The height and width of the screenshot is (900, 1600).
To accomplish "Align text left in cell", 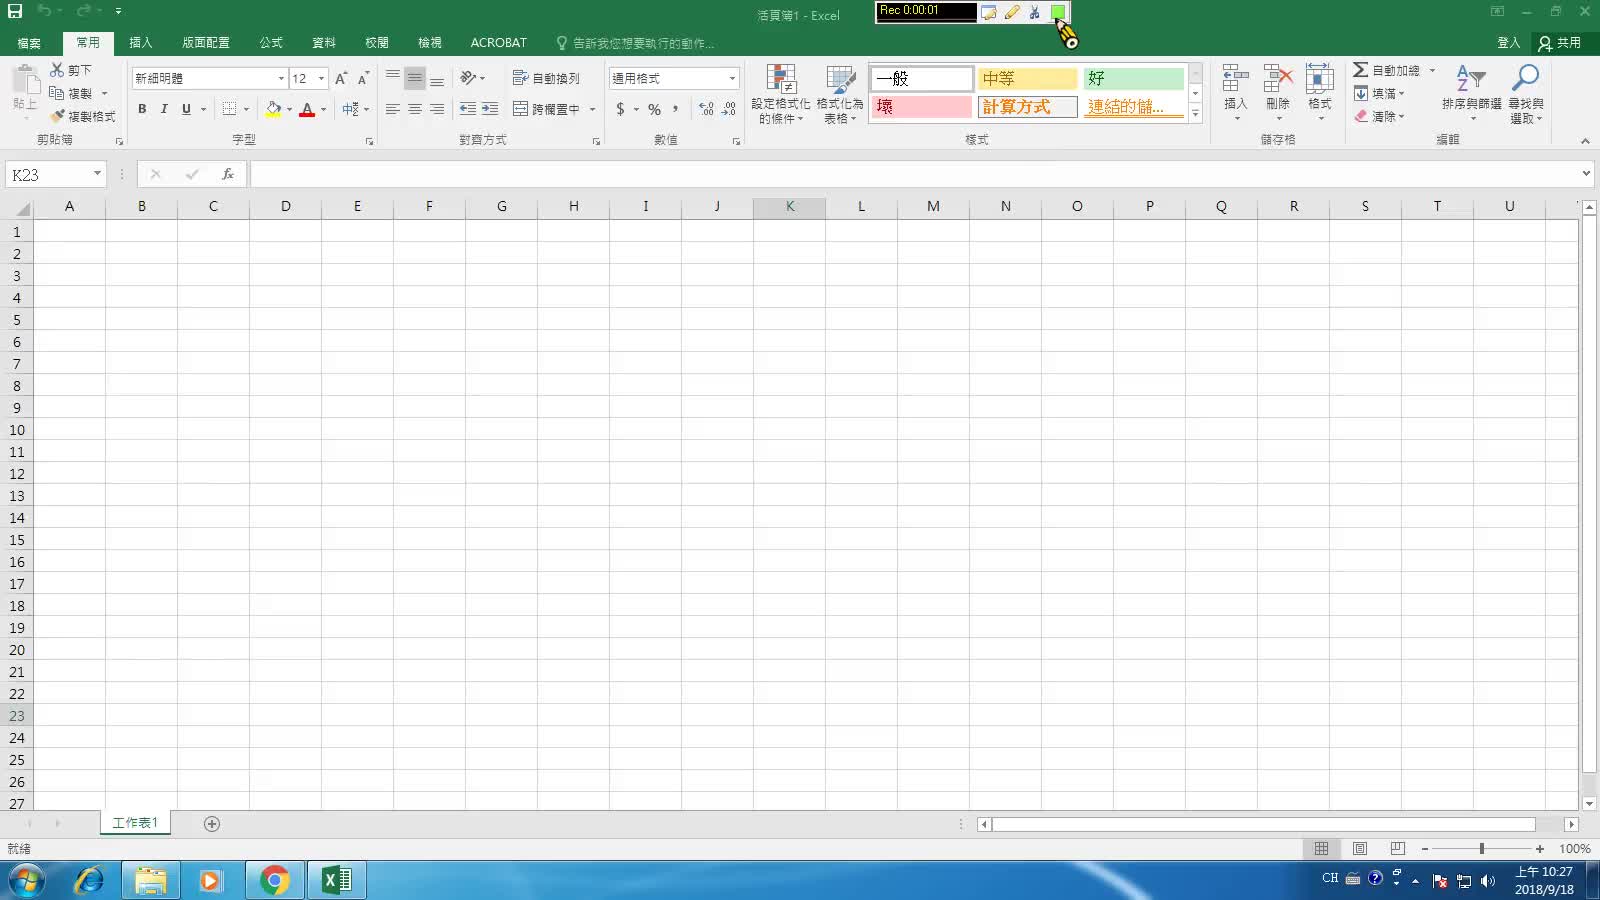I will pos(393,109).
